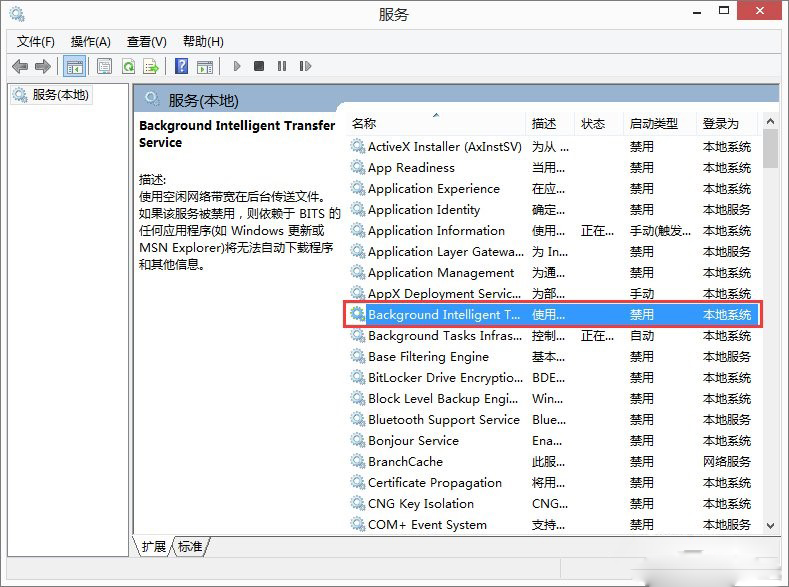Select the Certificate Propagation service
The image size is (789, 587).
pyautogui.click(x=554, y=483)
